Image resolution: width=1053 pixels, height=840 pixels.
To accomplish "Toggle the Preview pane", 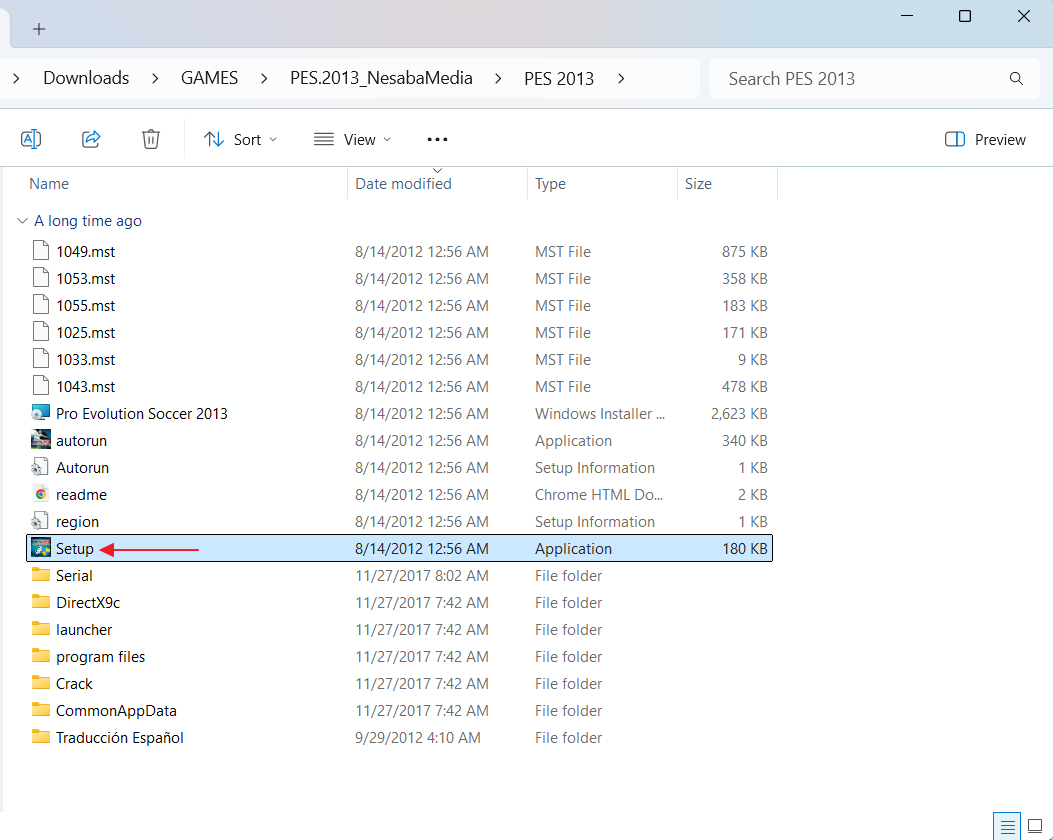I will 985,140.
